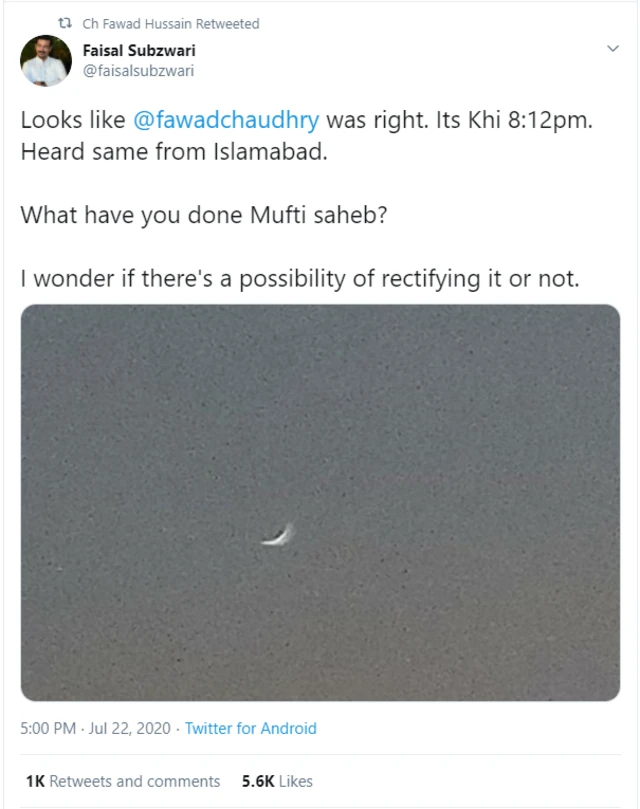The image size is (640, 809).
Task: Click the retweet icon above the tweet
Action: pos(66,23)
